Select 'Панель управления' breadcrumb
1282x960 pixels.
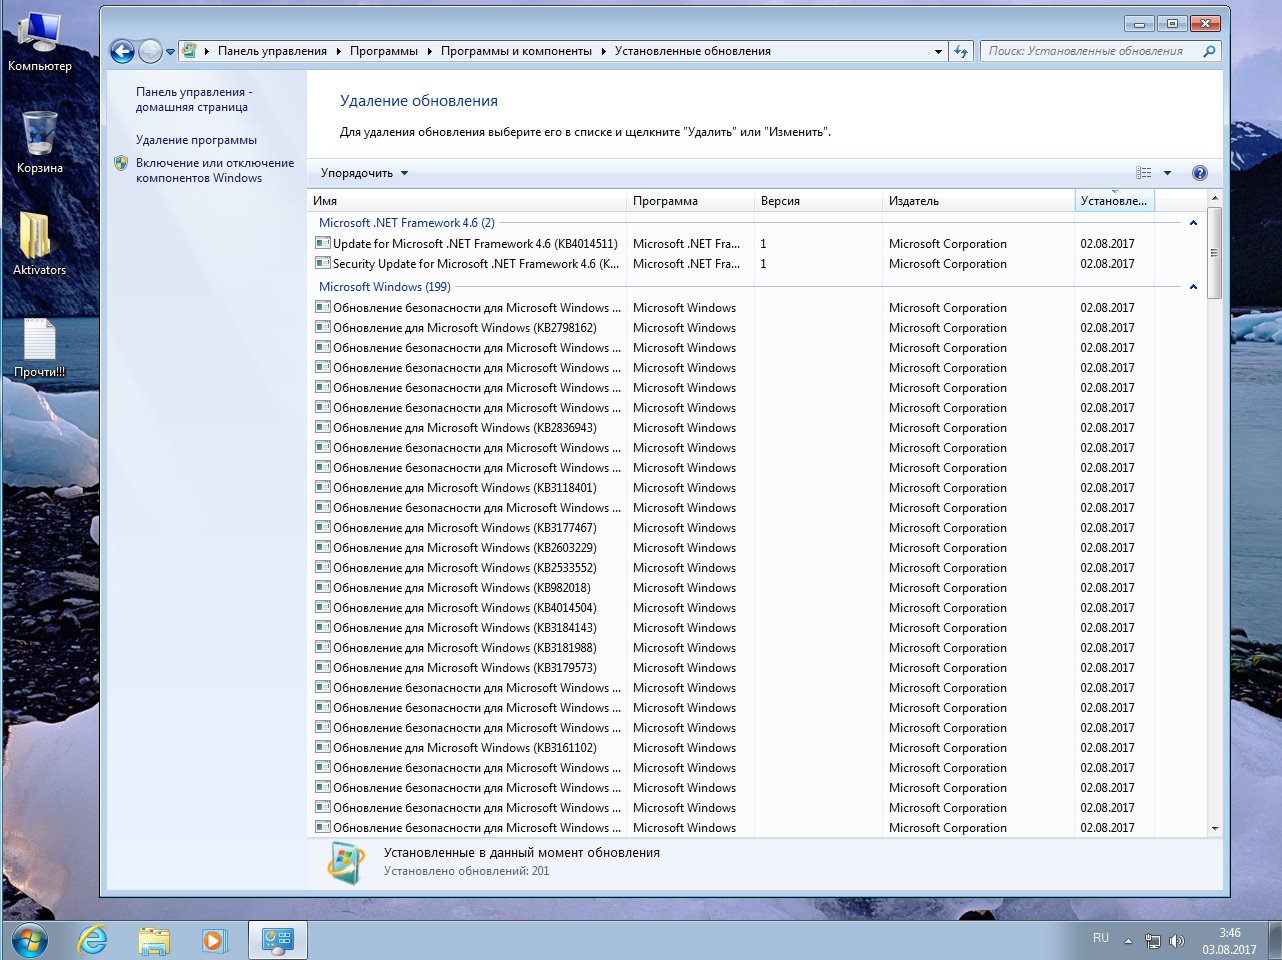(x=272, y=51)
